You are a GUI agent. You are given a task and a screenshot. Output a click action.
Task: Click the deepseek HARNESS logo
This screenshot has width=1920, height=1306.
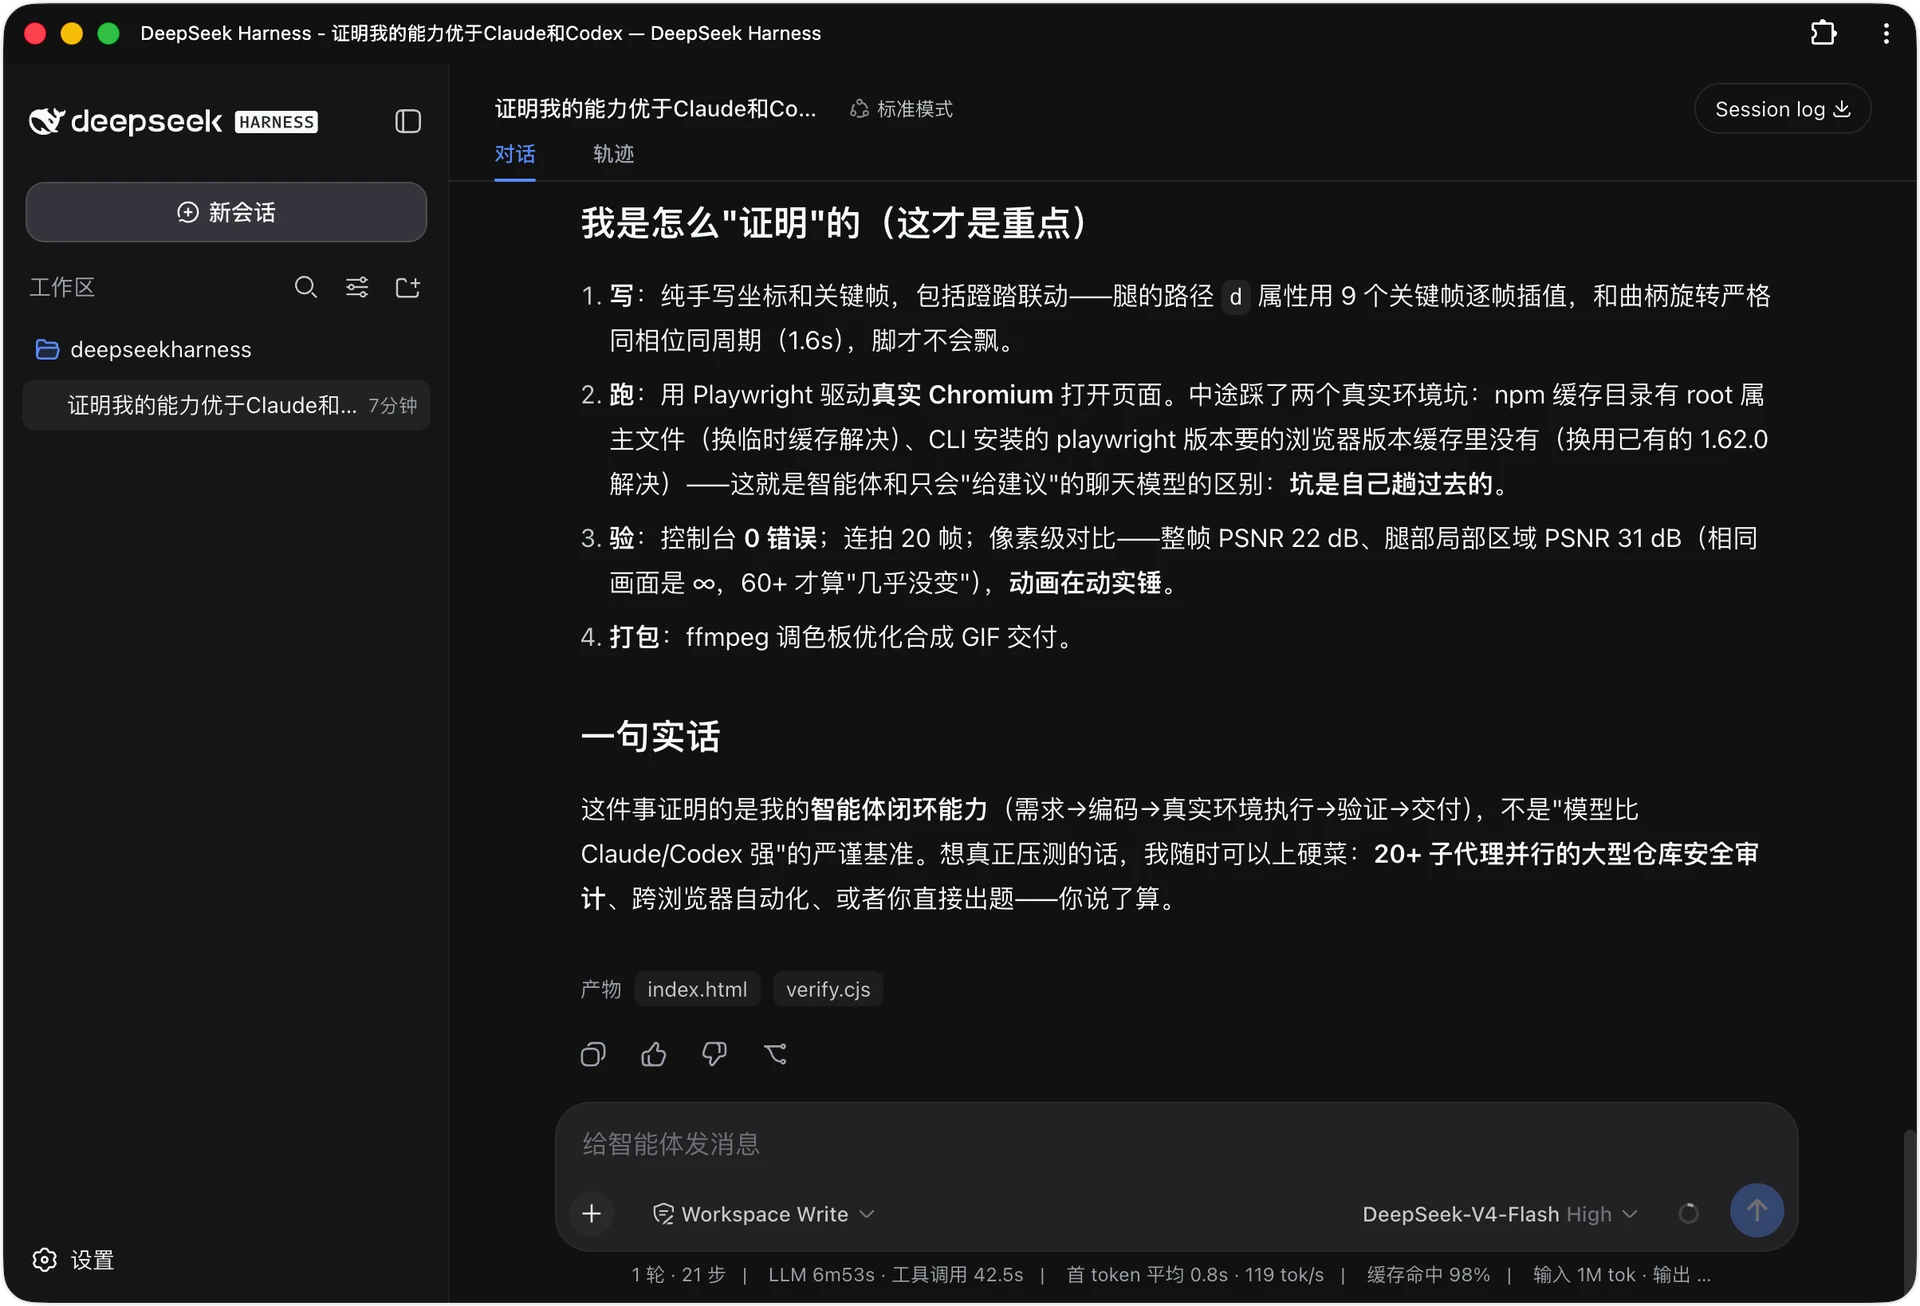coord(173,121)
